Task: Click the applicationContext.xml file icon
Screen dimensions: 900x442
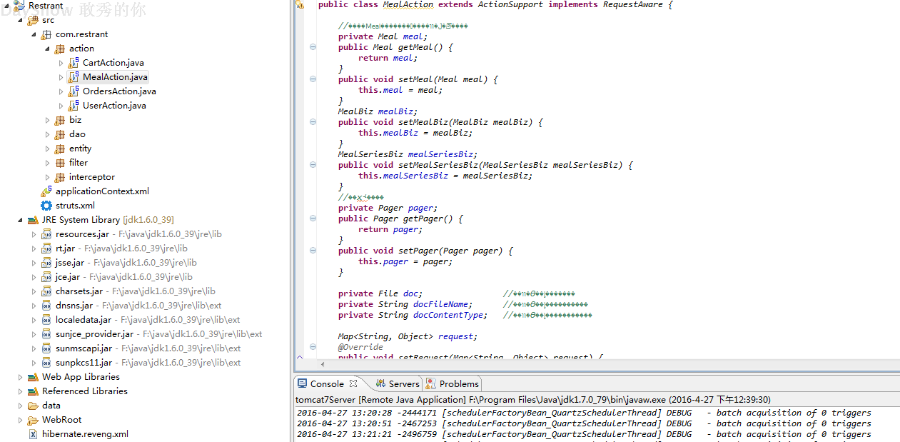Action: point(46,191)
